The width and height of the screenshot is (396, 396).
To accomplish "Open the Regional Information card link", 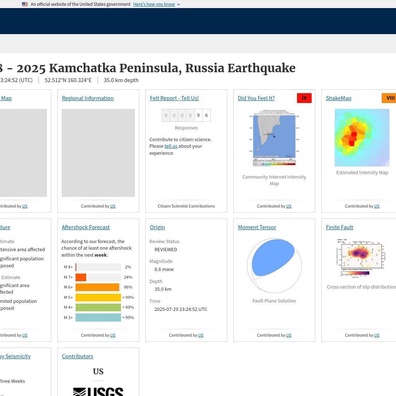I will [x=88, y=98].
